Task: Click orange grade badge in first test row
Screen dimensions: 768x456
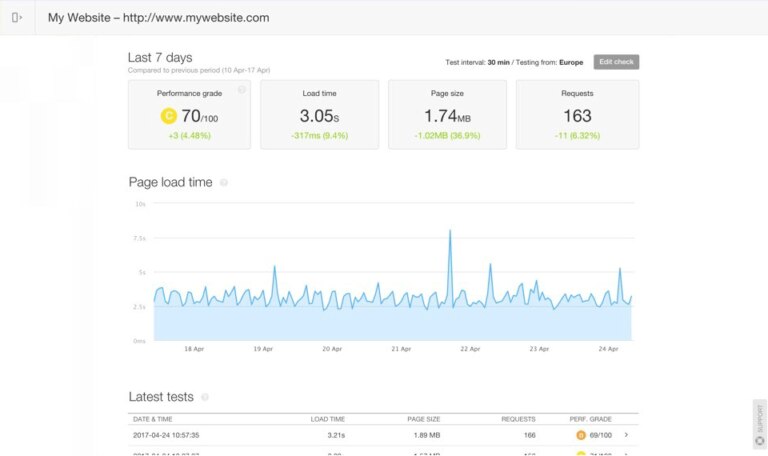Action: click(x=580, y=435)
